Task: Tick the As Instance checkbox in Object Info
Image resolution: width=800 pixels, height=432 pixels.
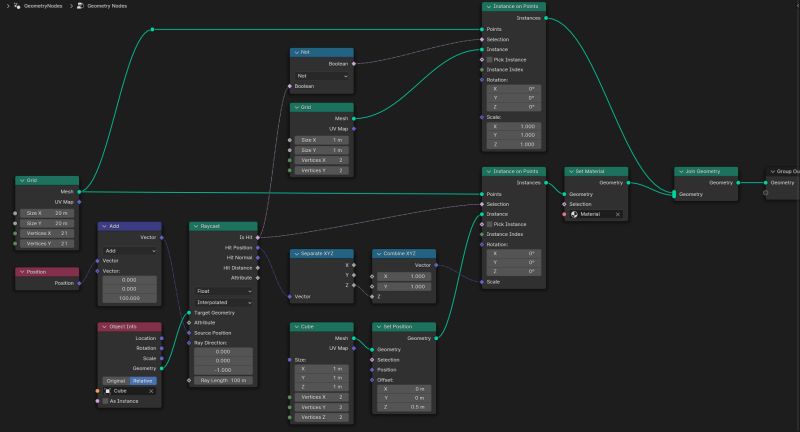Action: [x=106, y=401]
